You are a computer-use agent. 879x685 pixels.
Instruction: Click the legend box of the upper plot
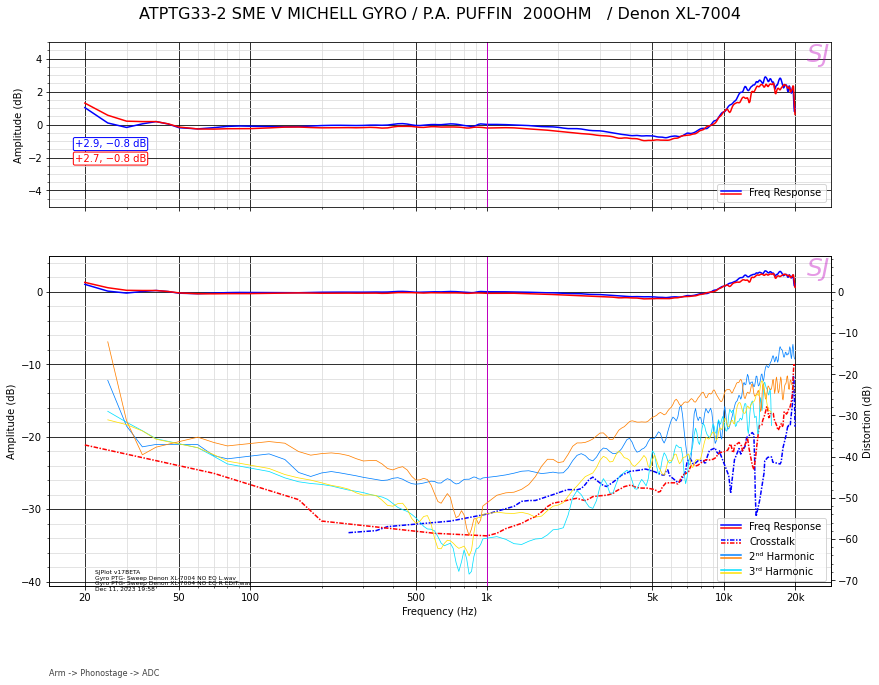tap(772, 193)
